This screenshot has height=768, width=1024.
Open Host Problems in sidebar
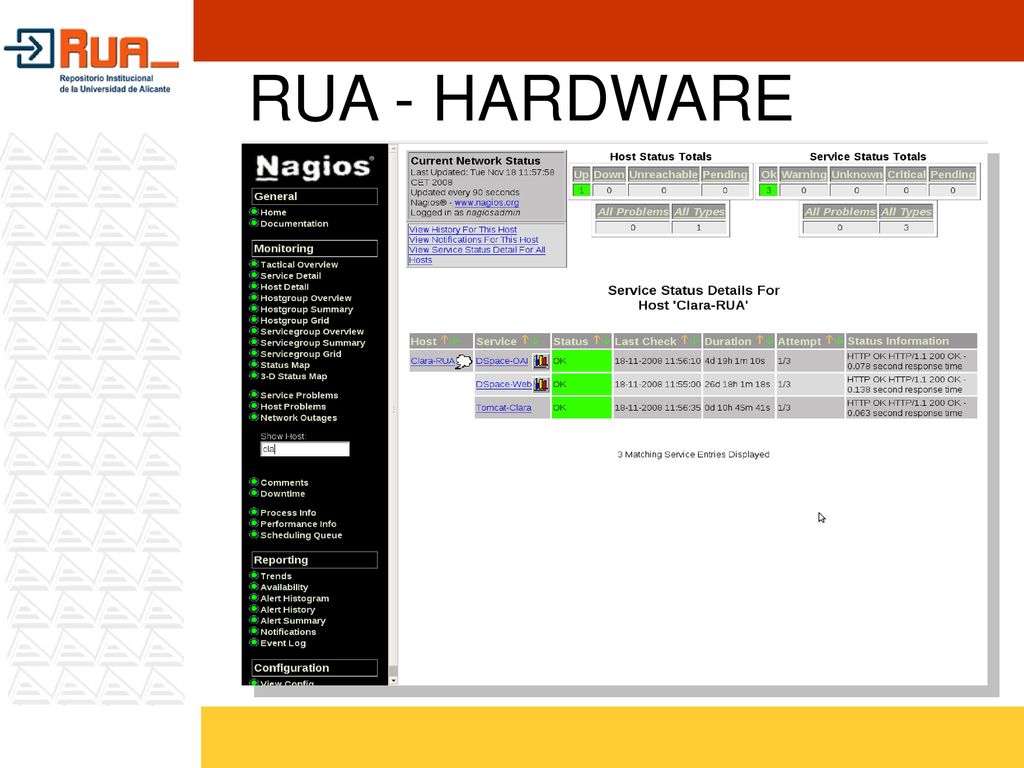pyautogui.click(x=293, y=406)
